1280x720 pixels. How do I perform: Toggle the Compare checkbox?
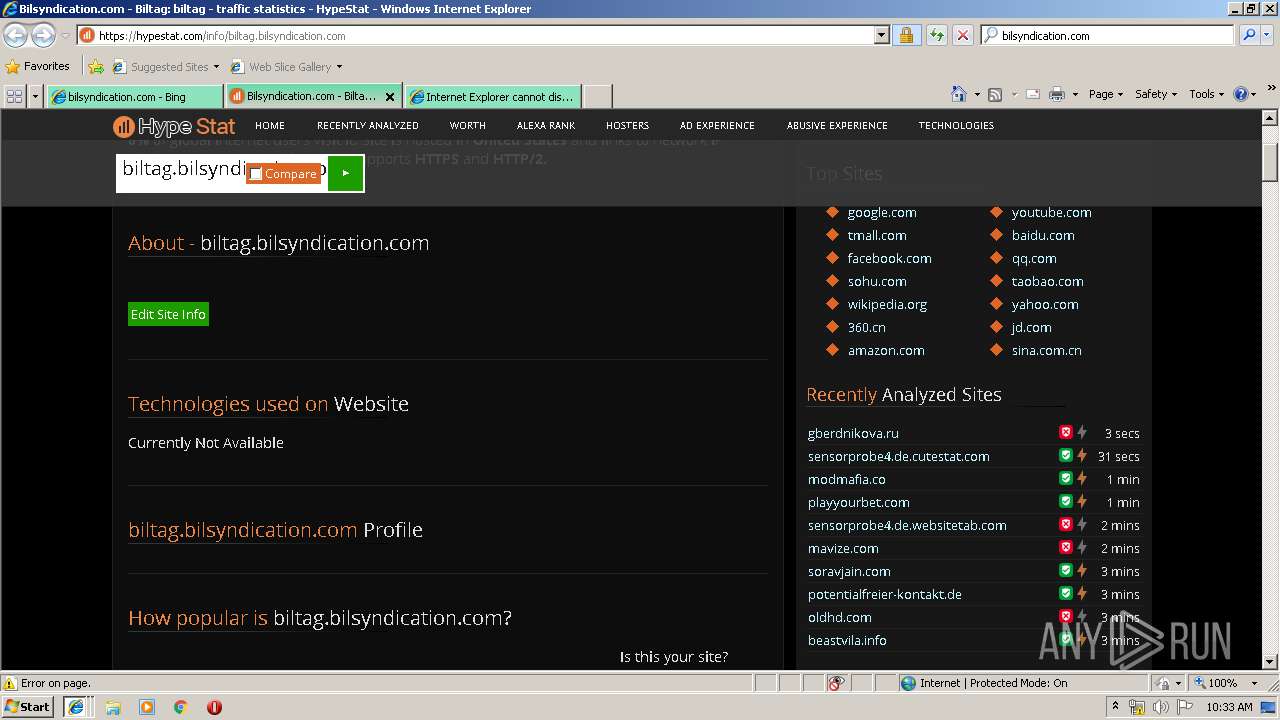(x=256, y=174)
